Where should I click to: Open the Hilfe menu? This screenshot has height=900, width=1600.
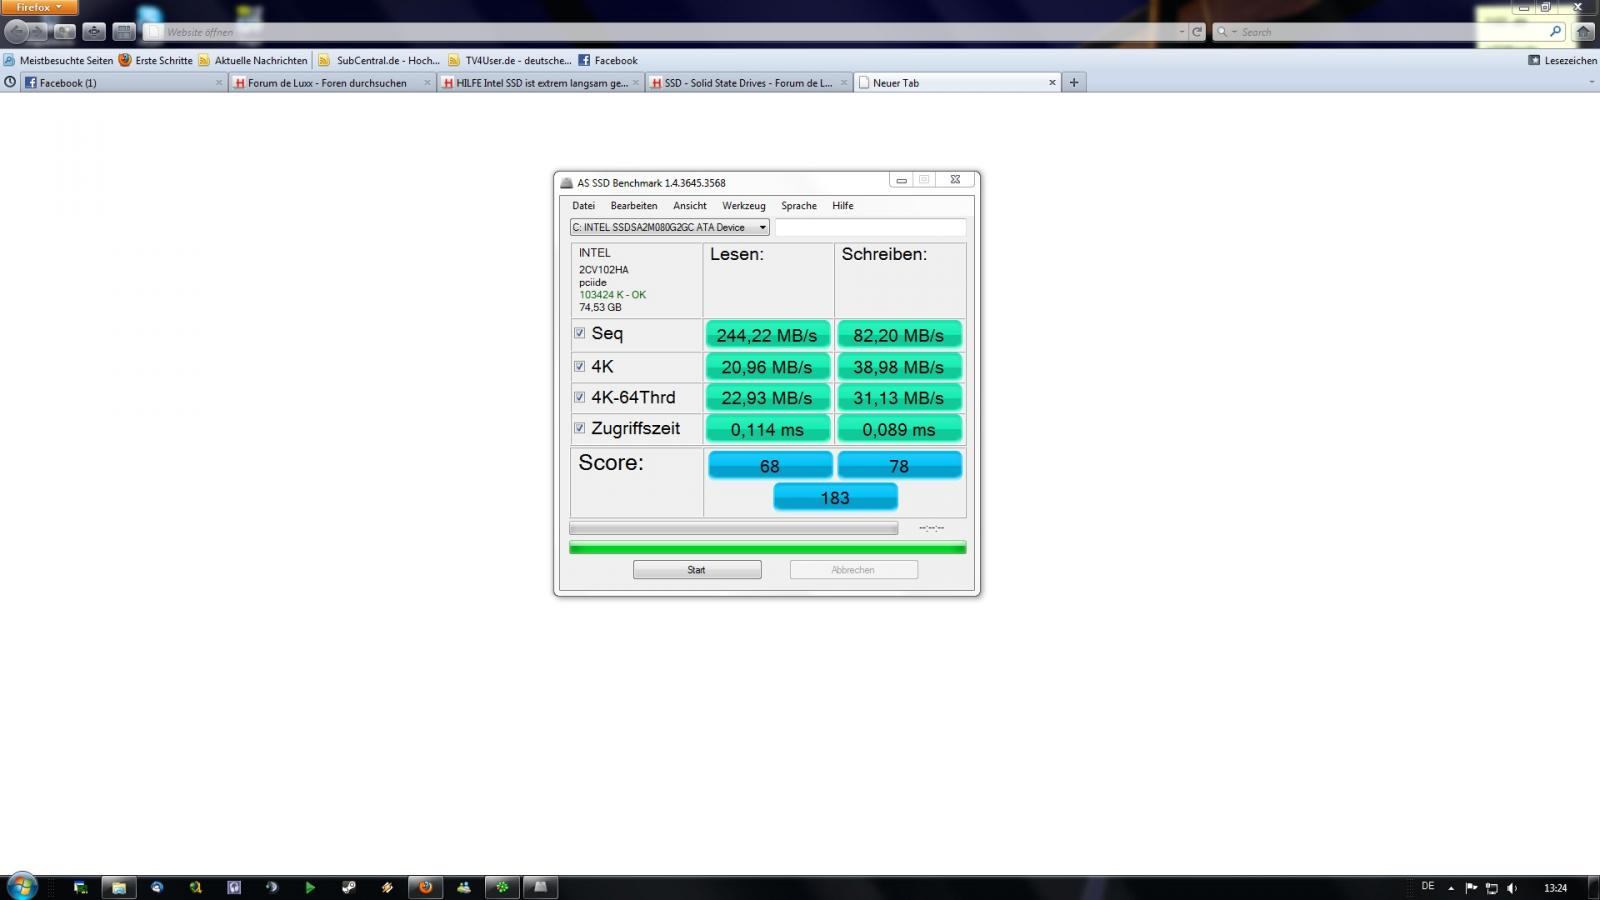(x=843, y=206)
